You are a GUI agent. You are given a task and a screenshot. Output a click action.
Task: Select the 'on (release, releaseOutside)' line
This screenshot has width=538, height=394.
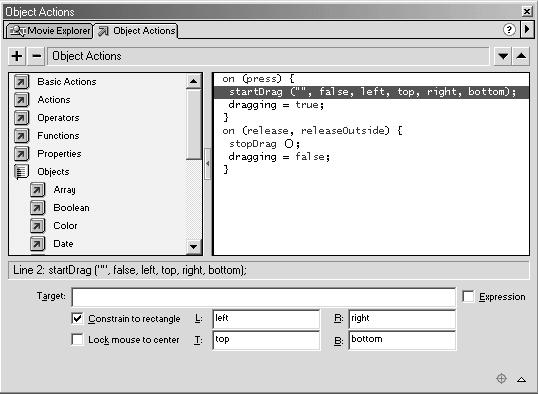(x=312, y=131)
